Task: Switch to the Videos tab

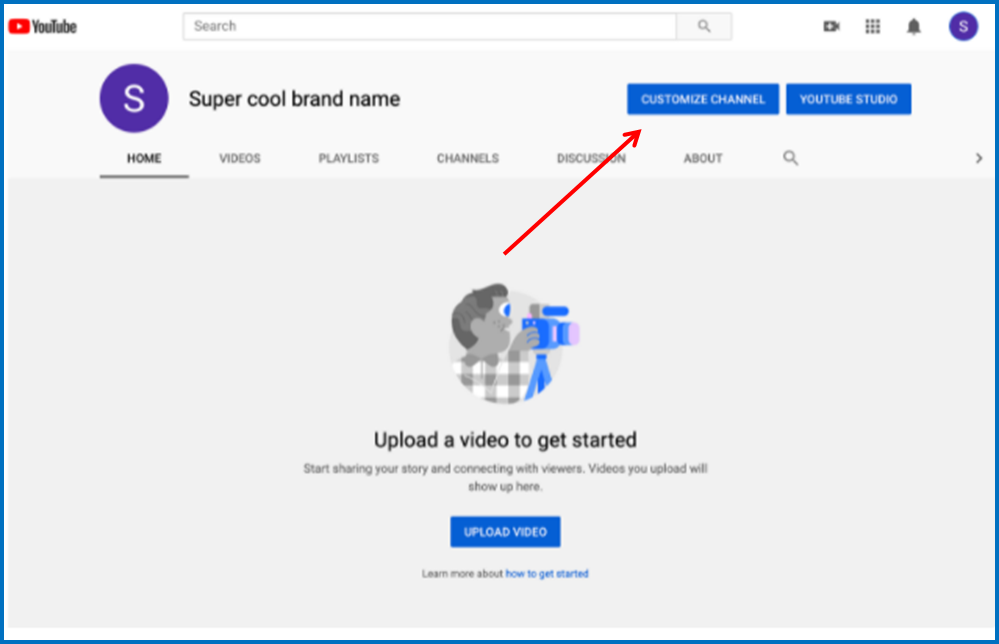Action: click(x=240, y=158)
